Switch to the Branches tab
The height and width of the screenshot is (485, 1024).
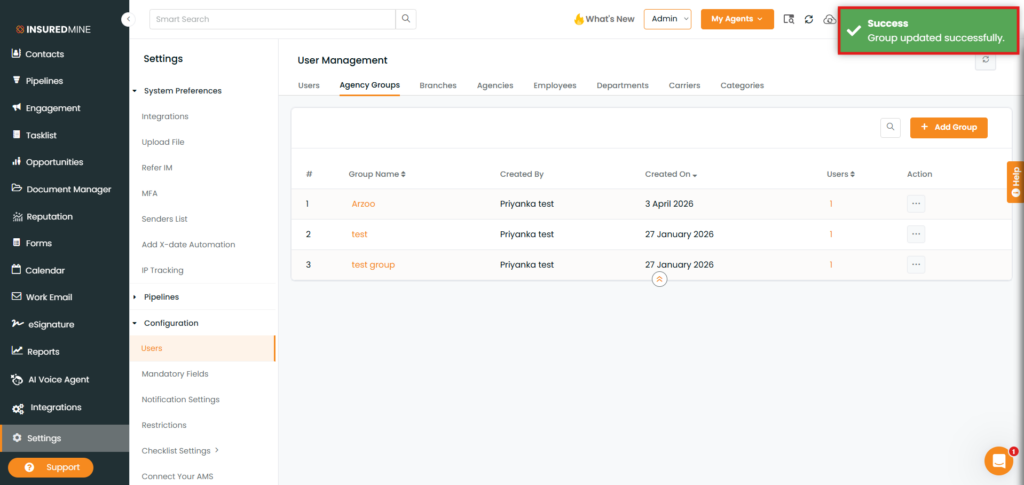pos(437,86)
